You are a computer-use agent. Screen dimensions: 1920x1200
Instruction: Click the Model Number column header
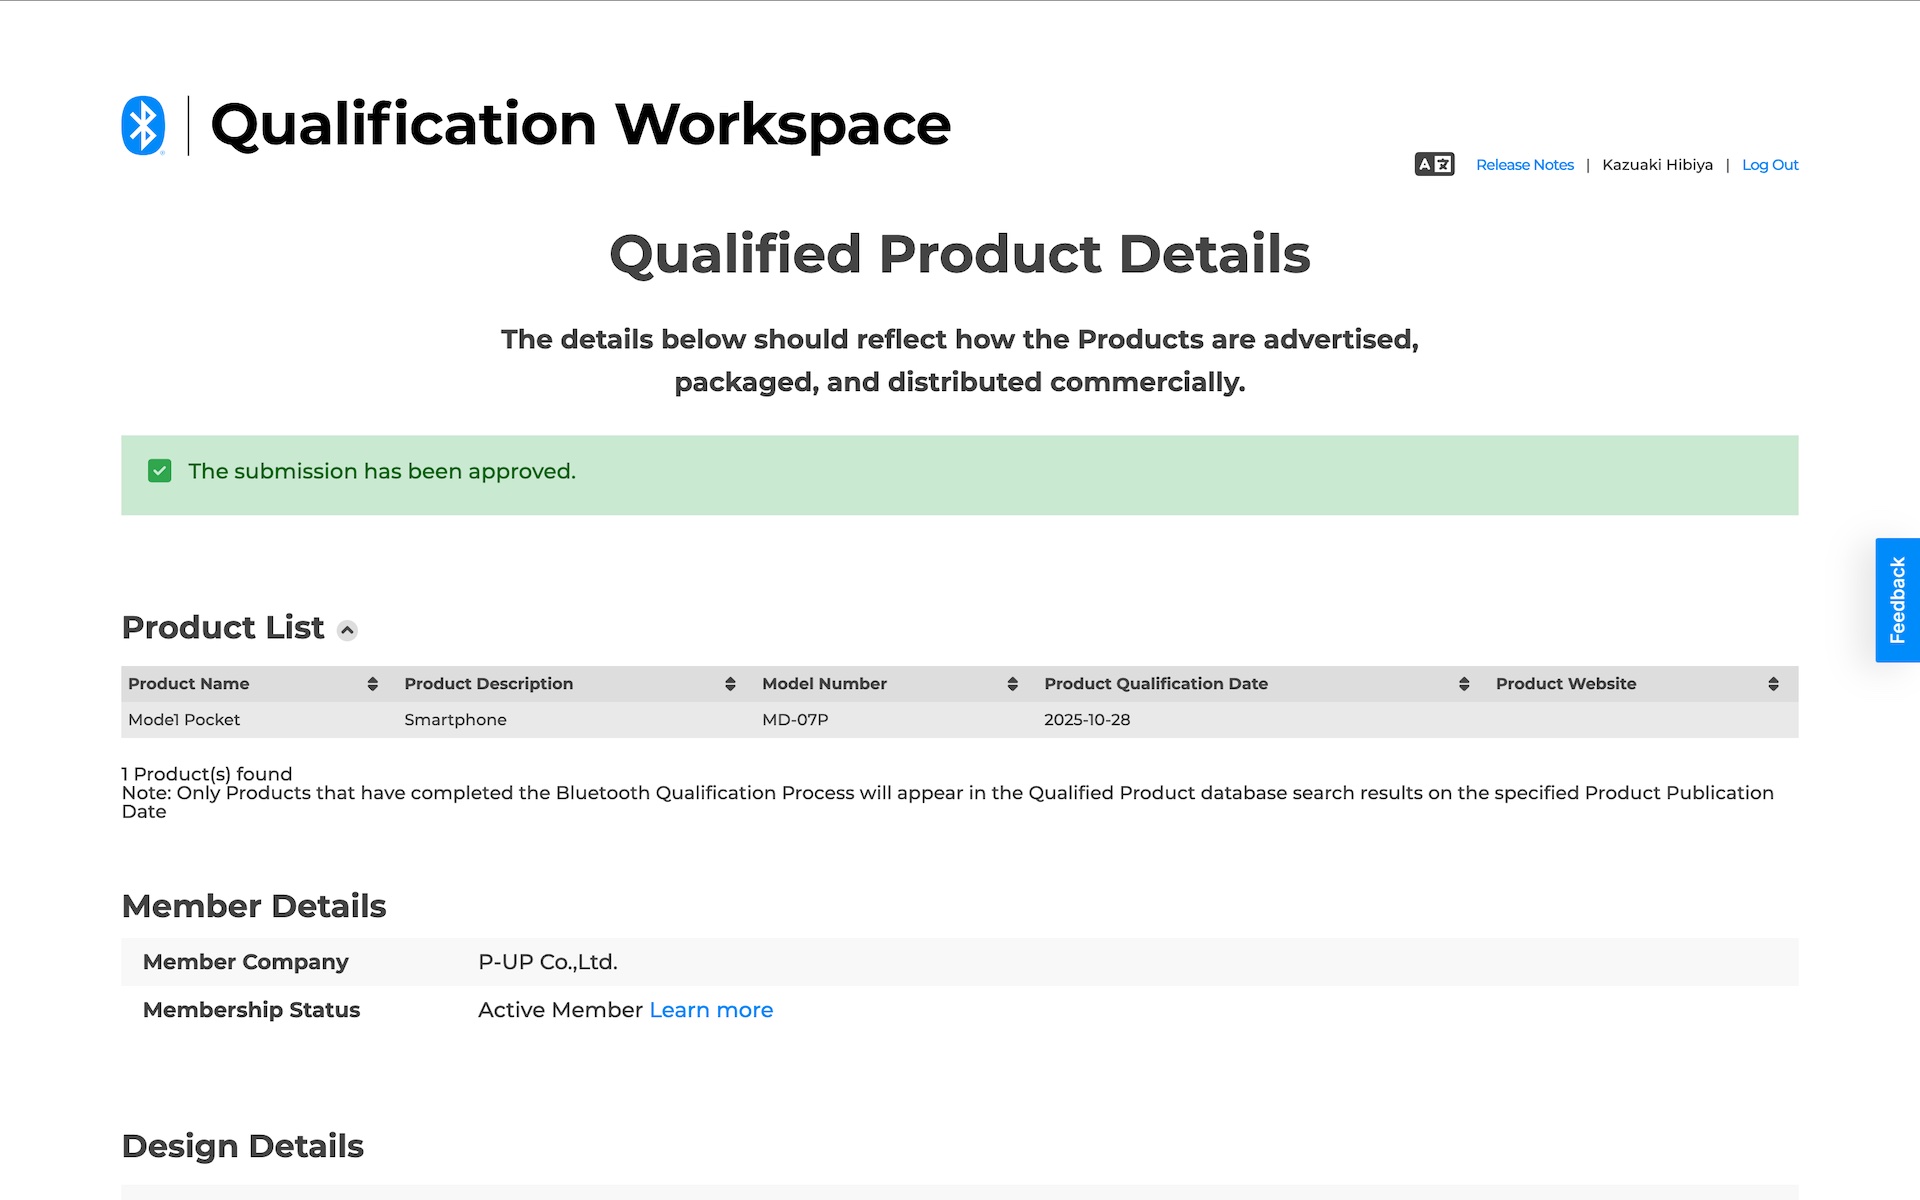click(824, 684)
